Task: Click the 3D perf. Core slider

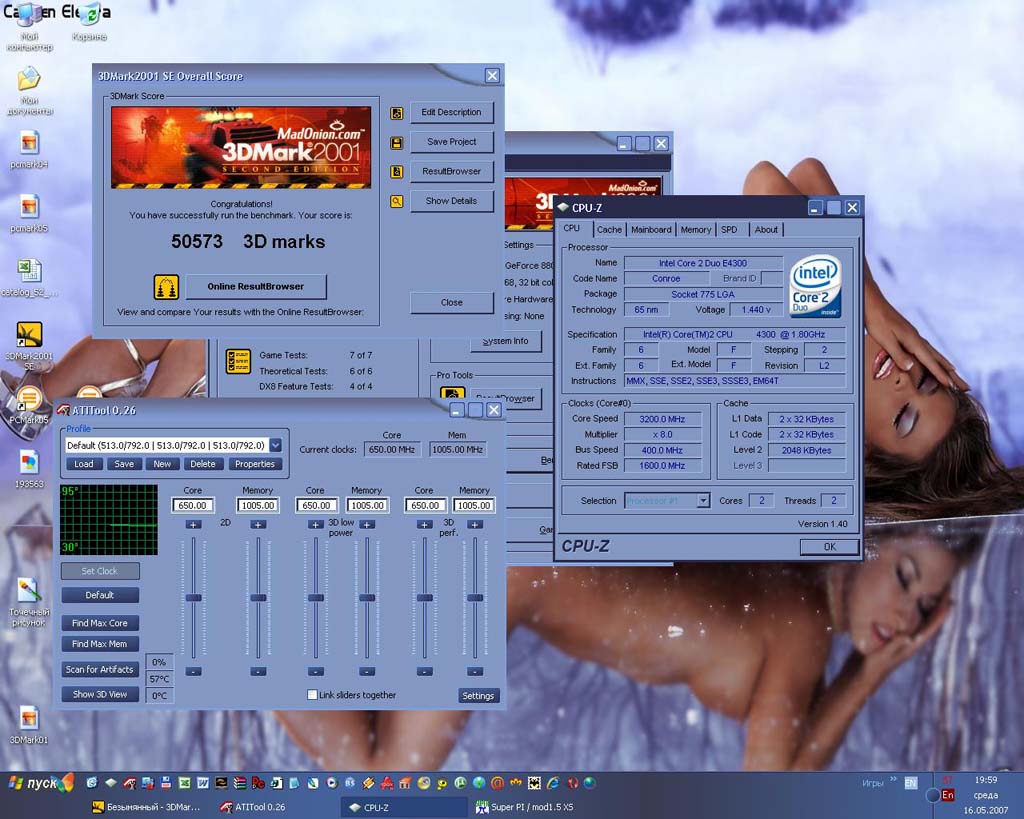Action: coord(424,598)
